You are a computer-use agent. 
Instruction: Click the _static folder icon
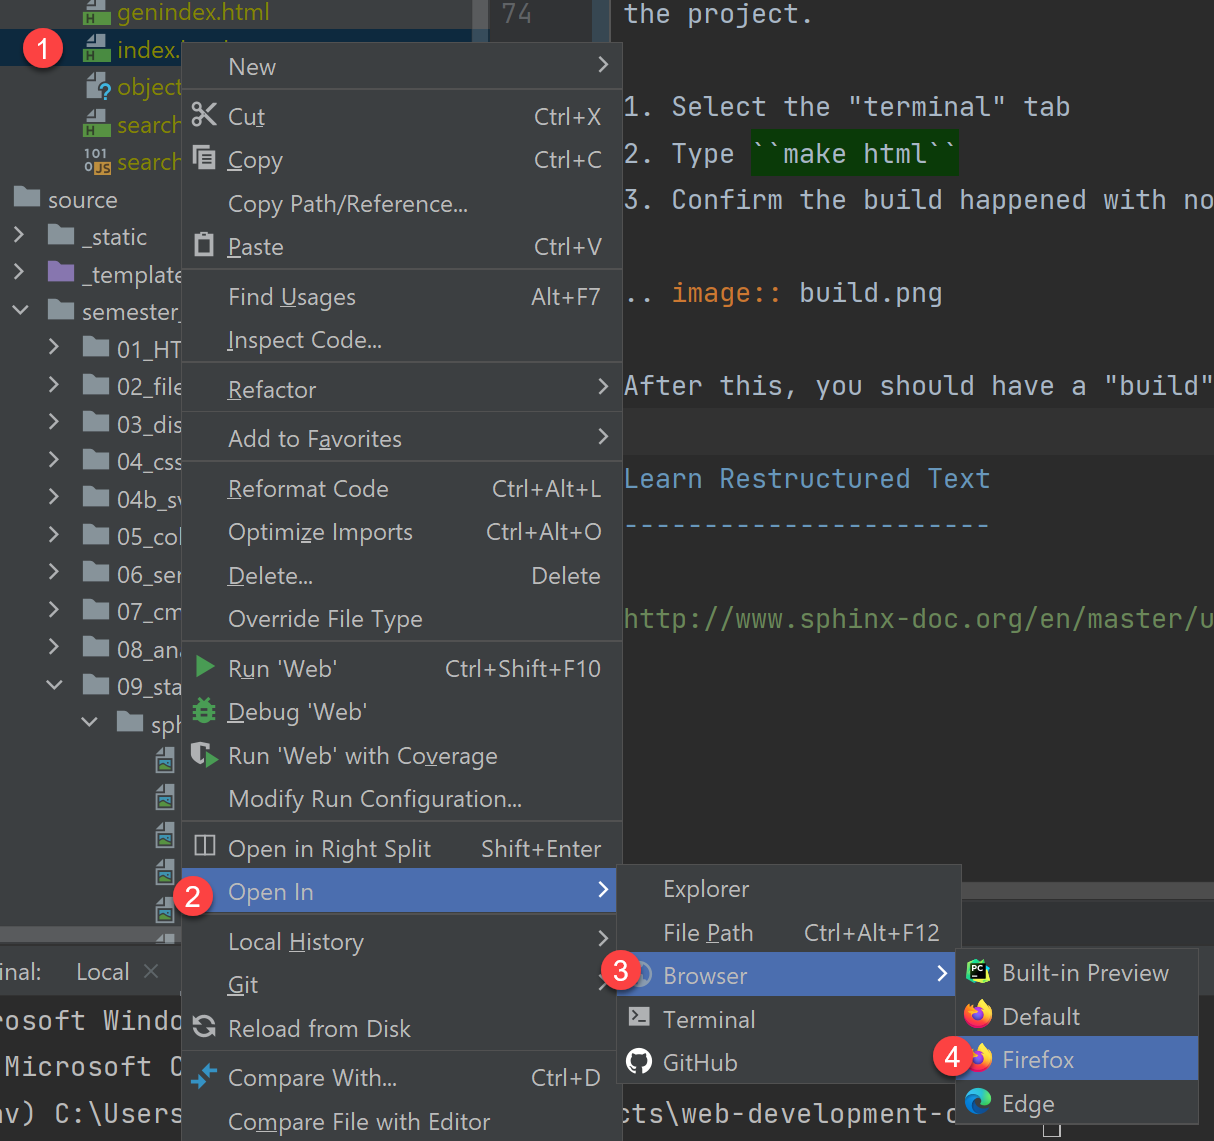[61, 235]
